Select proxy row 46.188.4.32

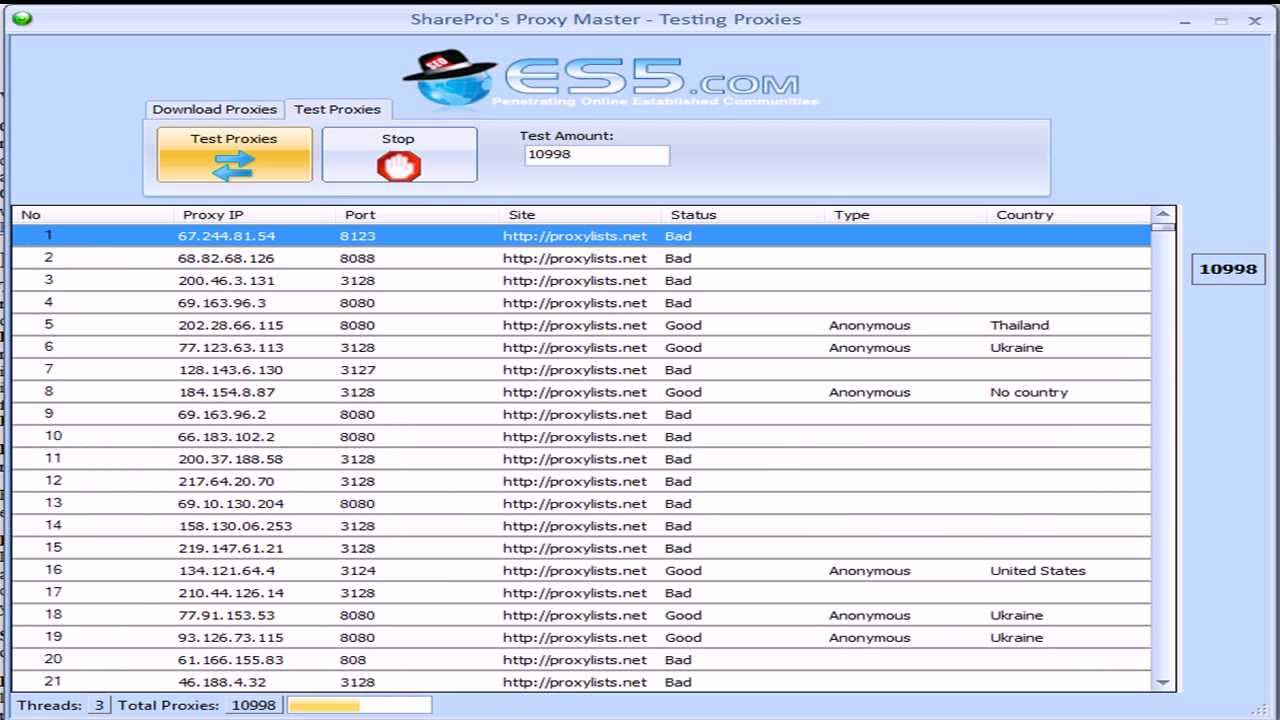click(x=581, y=682)
